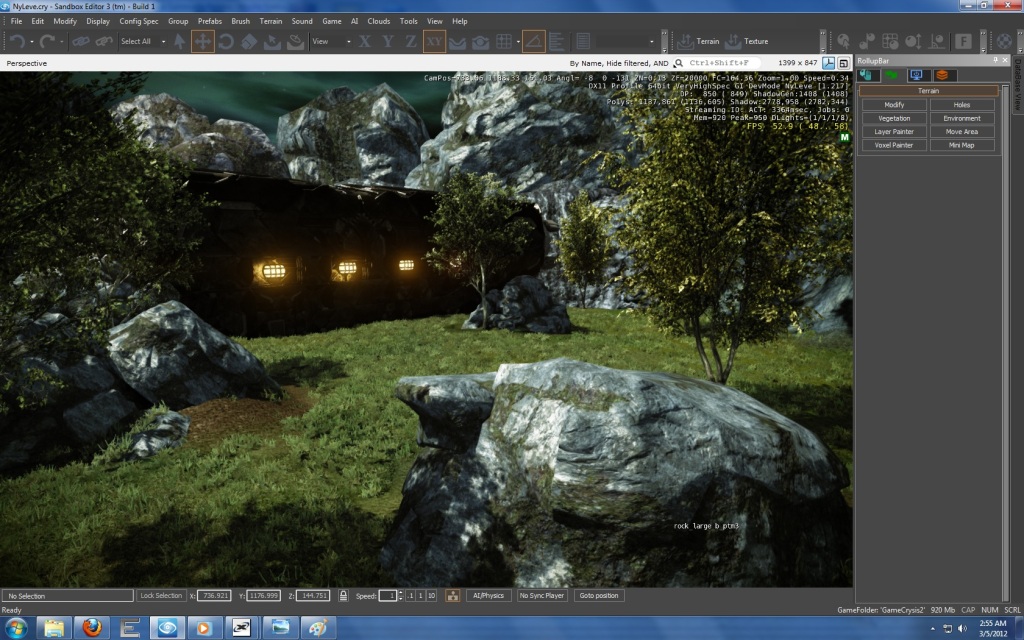This screenshot has height=640, width=1024.
Task: Click the viewport search field
Action: point(717,63)
